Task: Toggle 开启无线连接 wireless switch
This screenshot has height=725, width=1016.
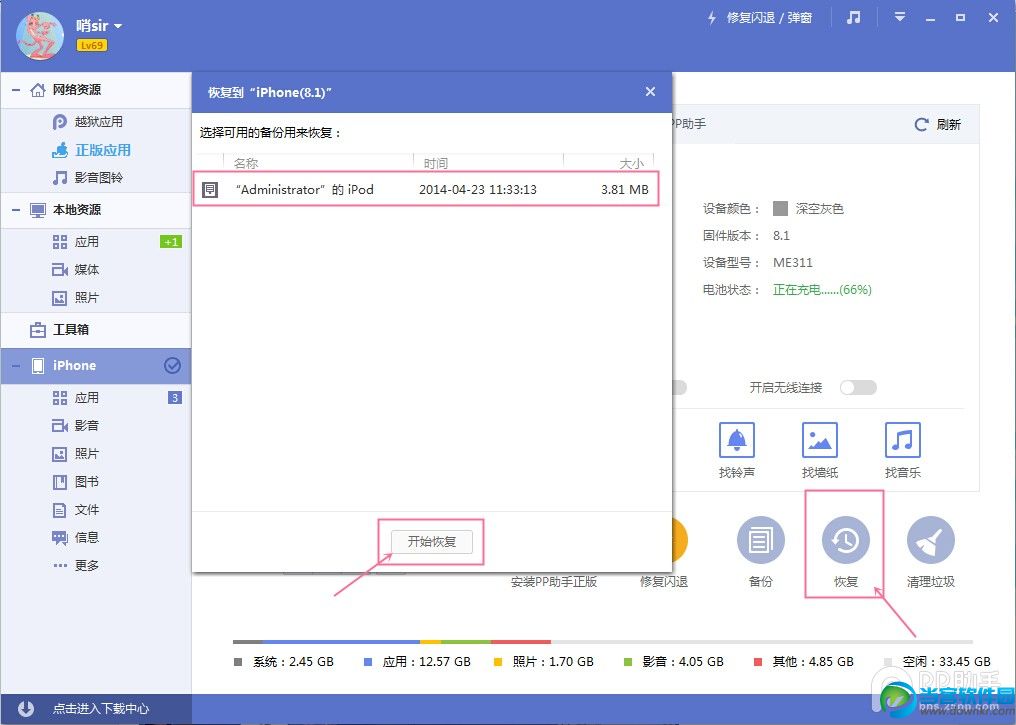Action: [x=858, y=387]
